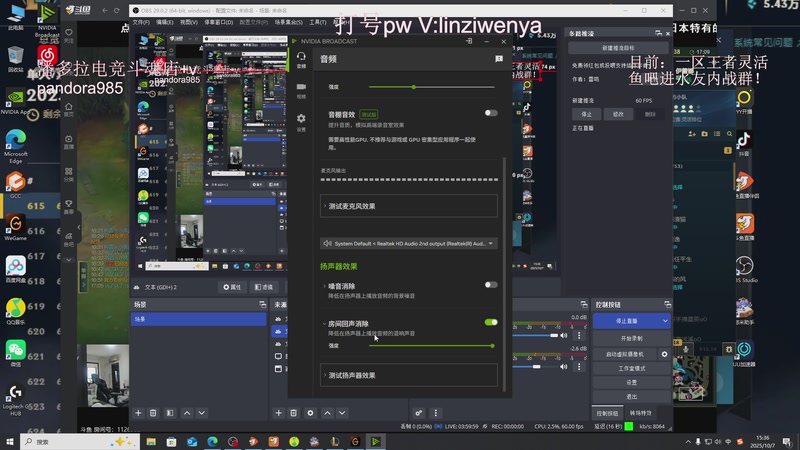Click 修改 button in 多路推流 panel

click(618, 114)
